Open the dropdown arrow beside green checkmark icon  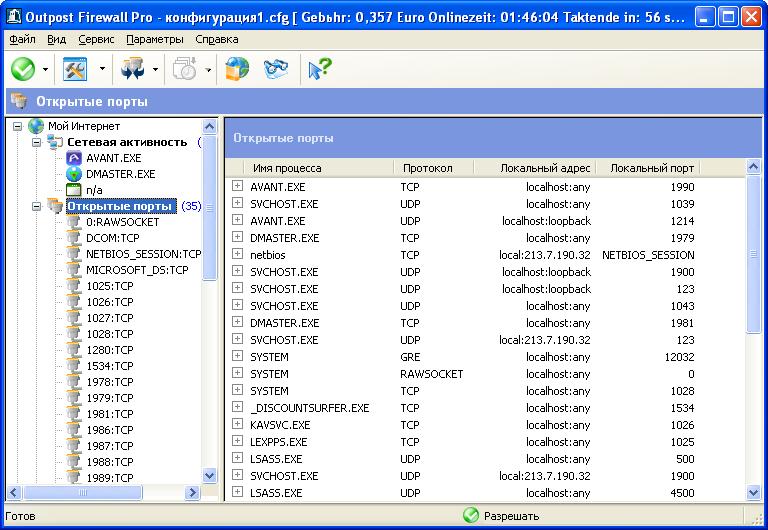pos(46,69)
